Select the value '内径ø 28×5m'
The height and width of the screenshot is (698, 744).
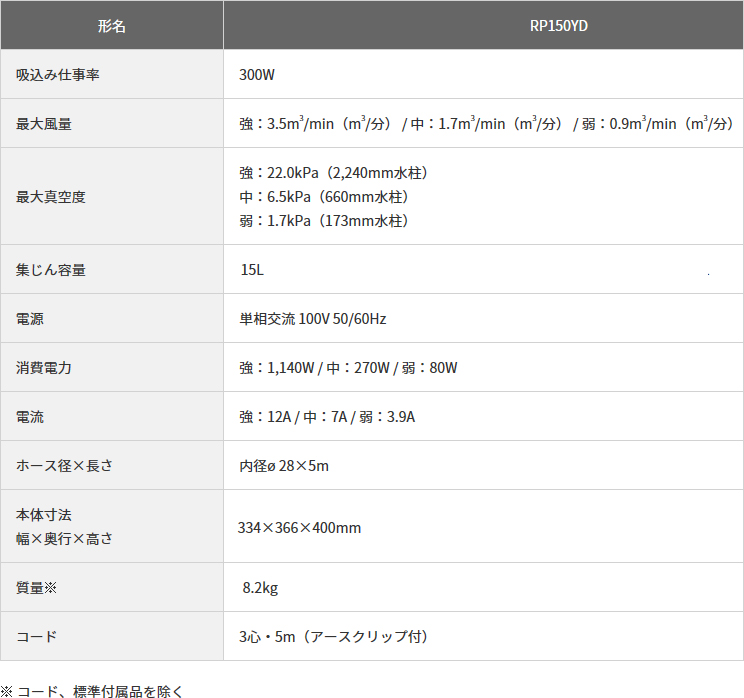(284, 465)
